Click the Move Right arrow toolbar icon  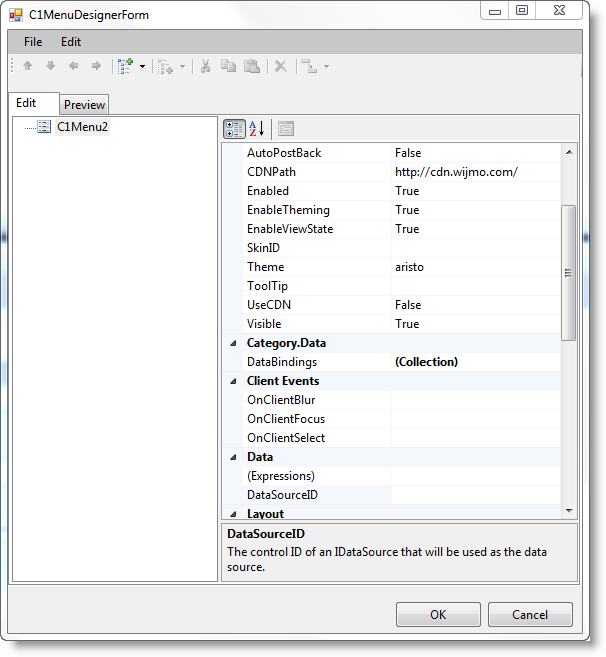pyautogui.click(x=96, y=66)
